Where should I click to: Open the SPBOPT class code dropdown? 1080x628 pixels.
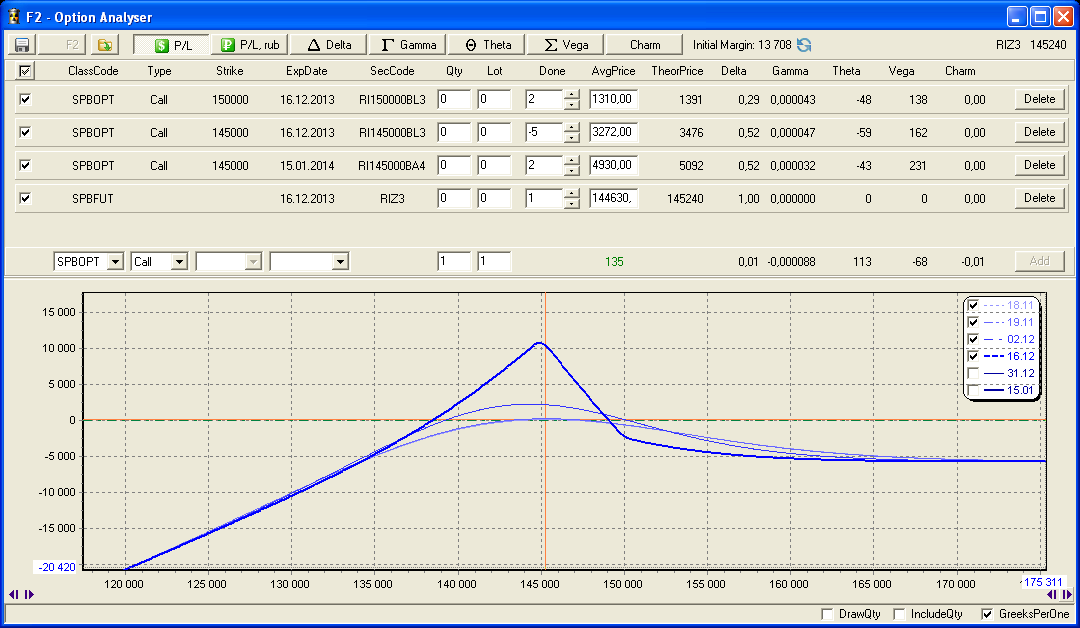(115, 261)
